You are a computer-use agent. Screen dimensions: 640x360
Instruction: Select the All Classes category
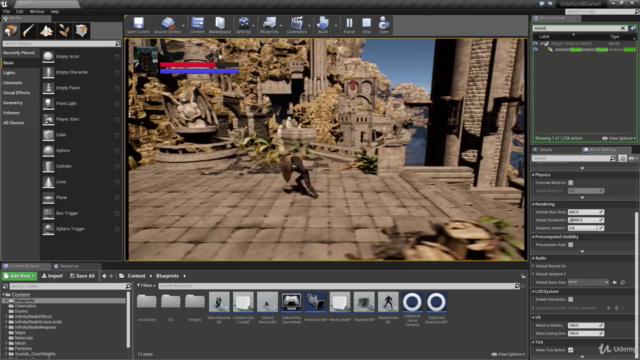tap(13, 123)
